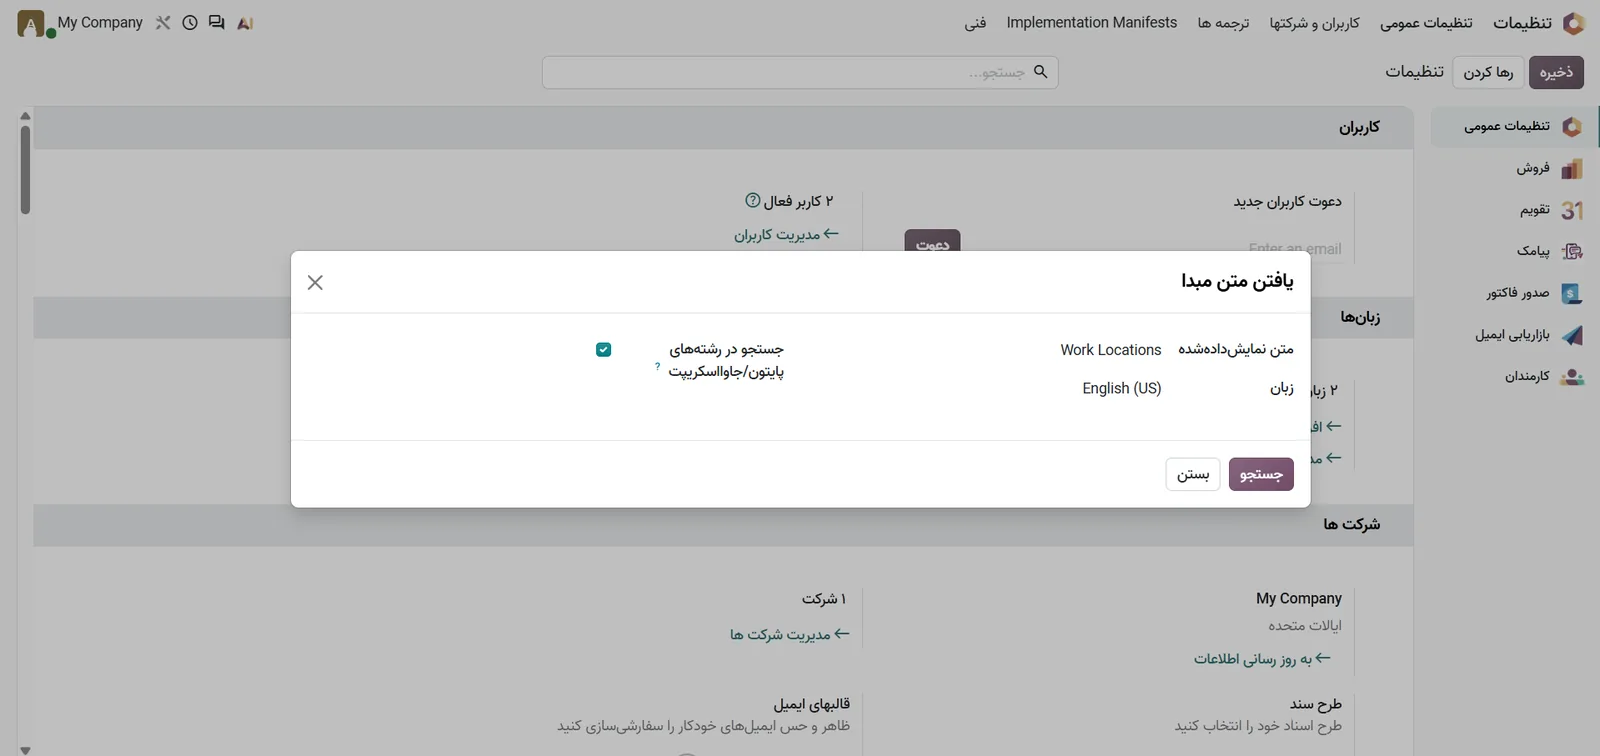This screenshot has width=1600, height=756.
Task: Select the تقویم calendar '31' icon
Action: 1572,210
